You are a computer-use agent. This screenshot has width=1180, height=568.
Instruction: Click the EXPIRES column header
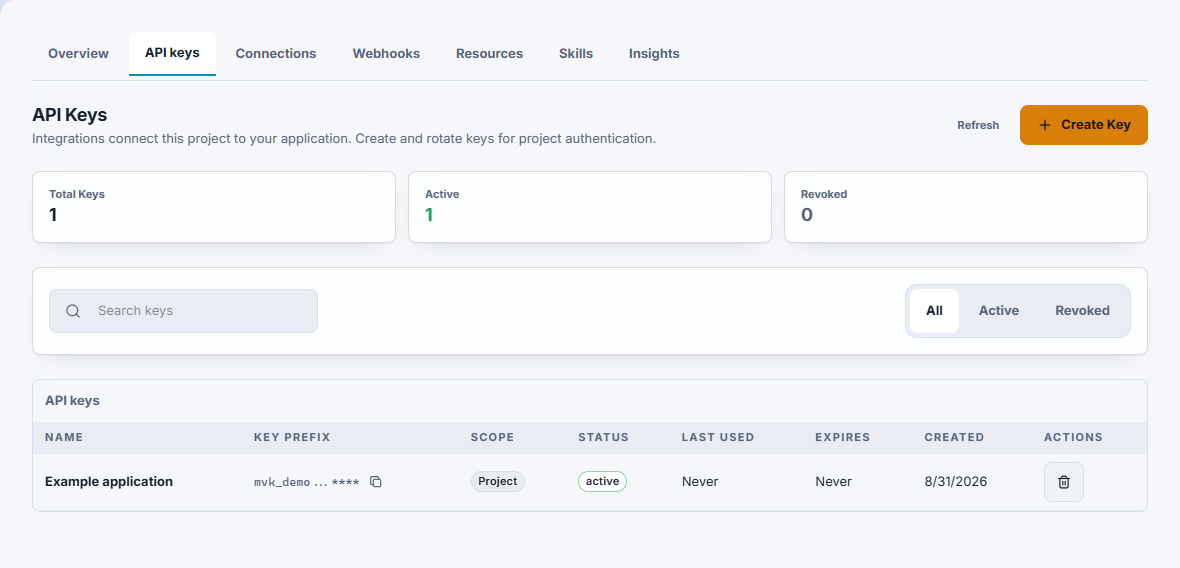point(843,437)
